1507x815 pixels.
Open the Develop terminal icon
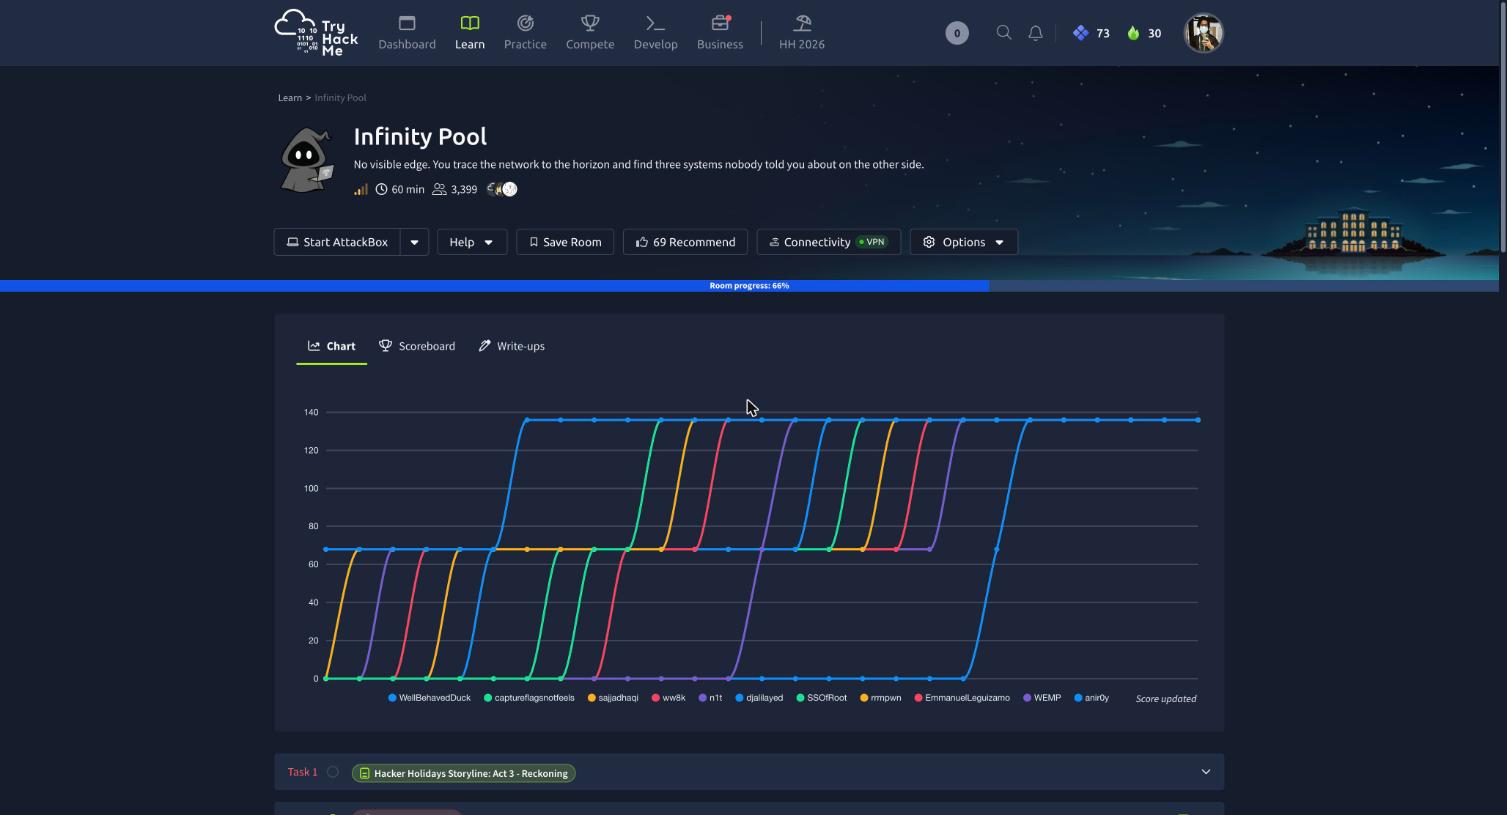655,23
